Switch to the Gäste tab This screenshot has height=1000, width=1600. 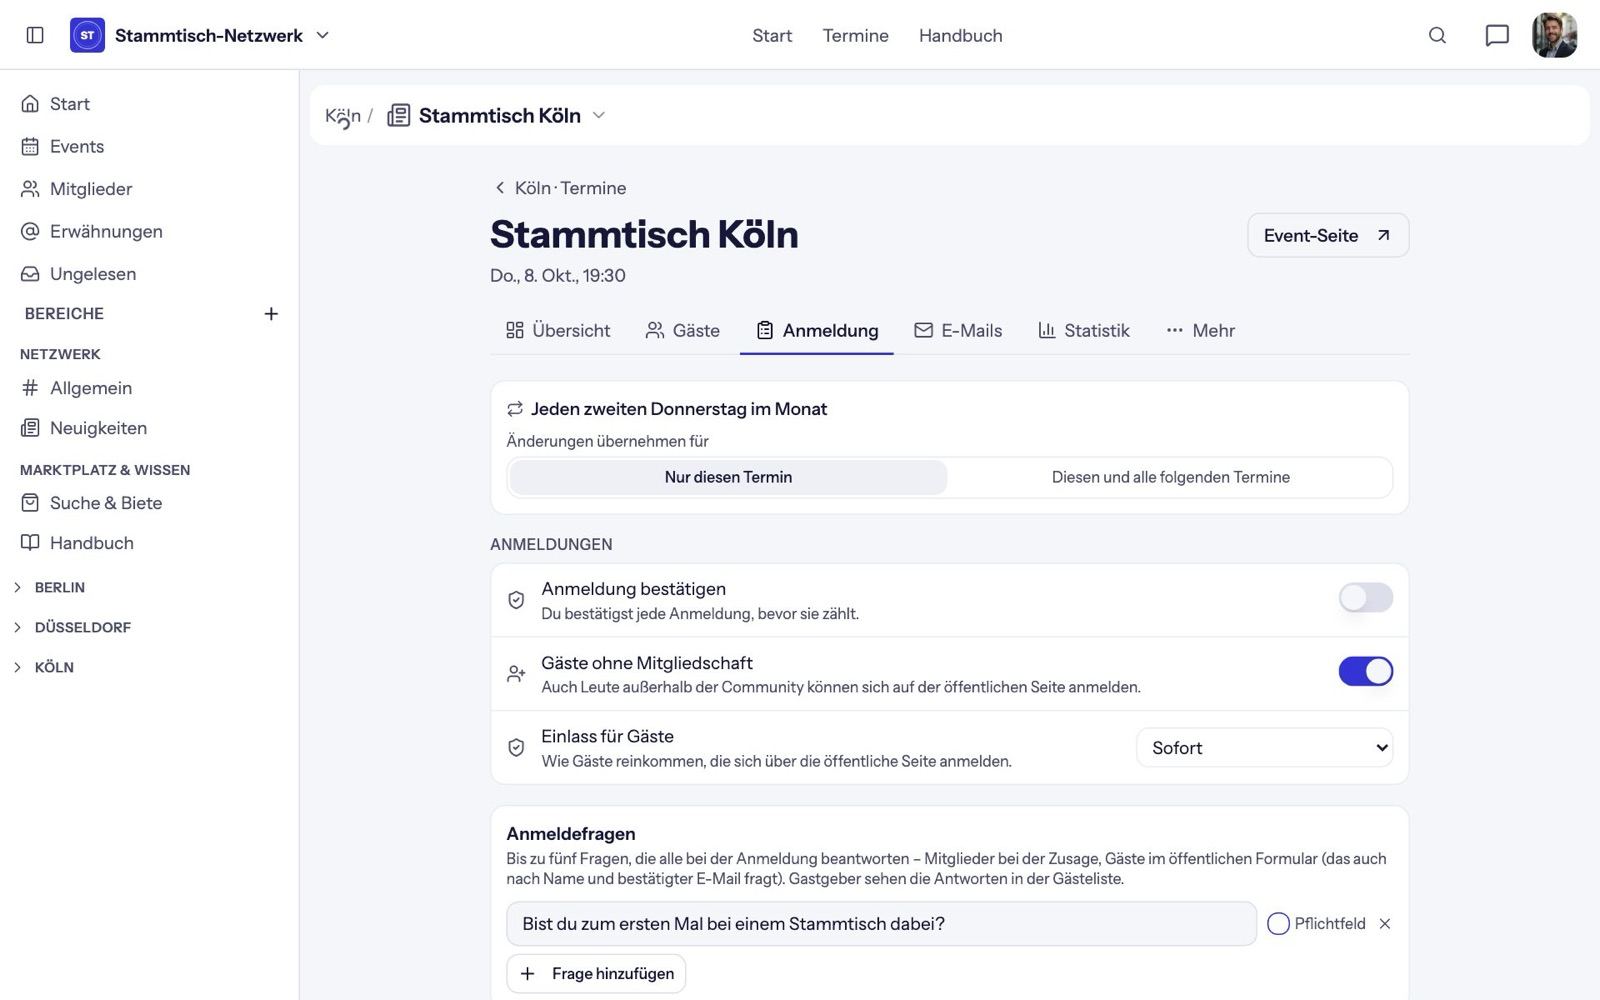(683, 330)
